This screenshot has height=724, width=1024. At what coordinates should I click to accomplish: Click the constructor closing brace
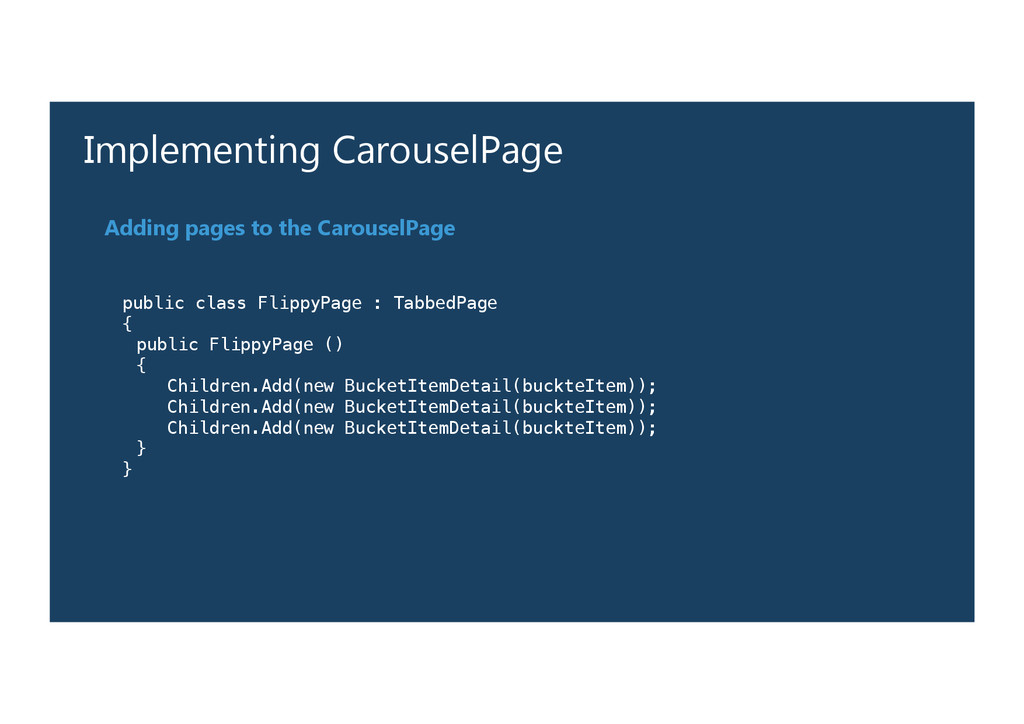pos(142,448)
